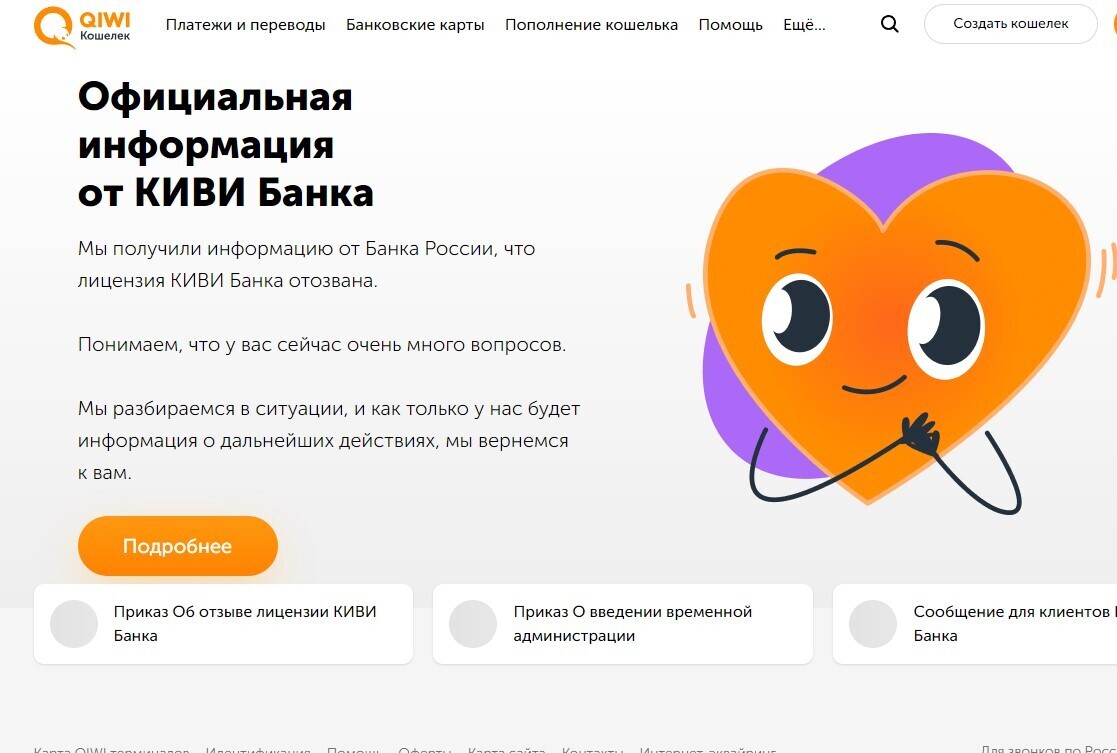The width and height of the screenshot is (1117, 753).
Task: Open Приказ Об отзыве лицензии КИВИ Банка card
Action: coord(223,624)
